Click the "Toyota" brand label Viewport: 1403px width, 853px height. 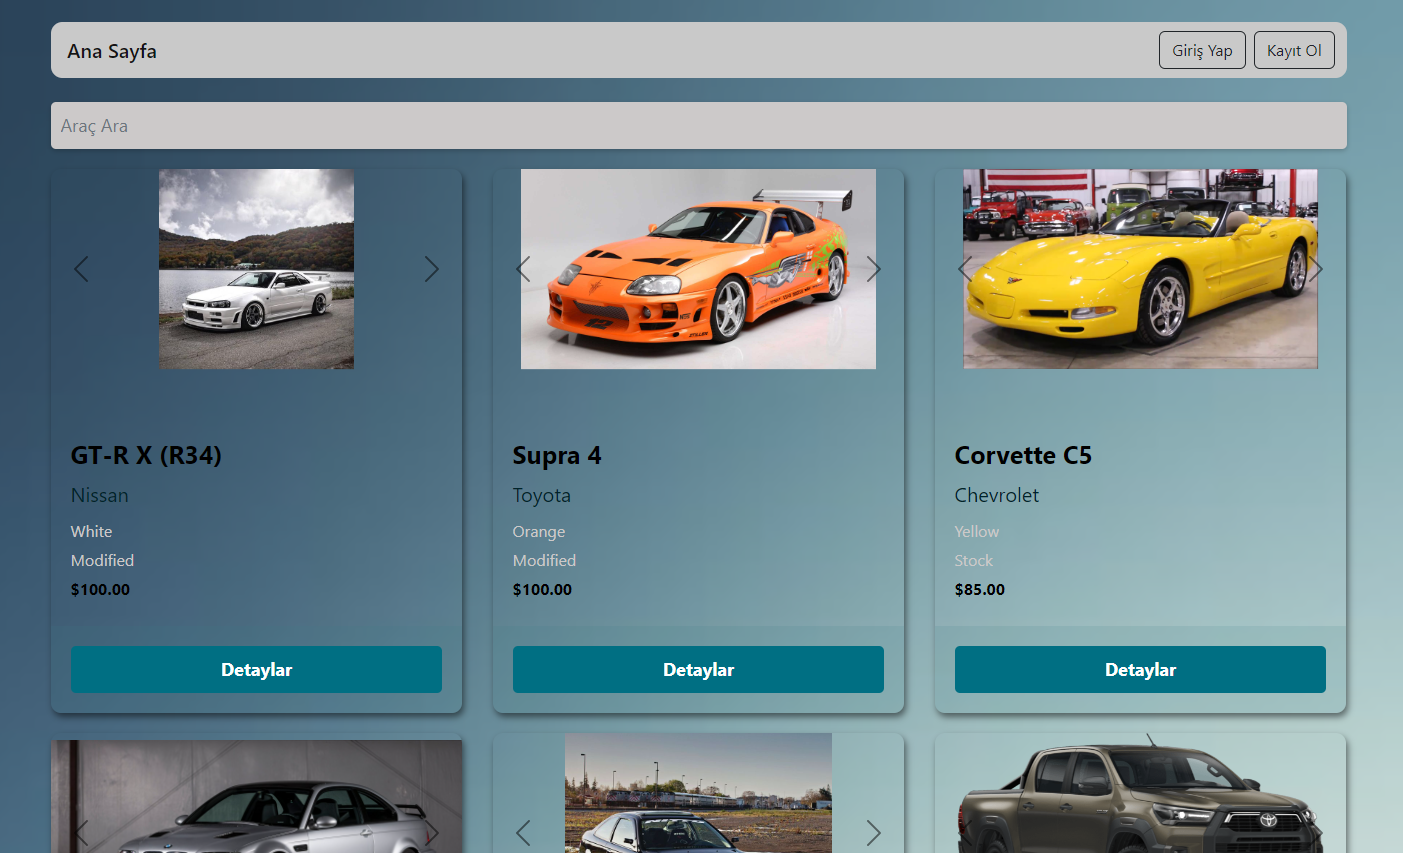pyautogui.click(x=542, y=495)
